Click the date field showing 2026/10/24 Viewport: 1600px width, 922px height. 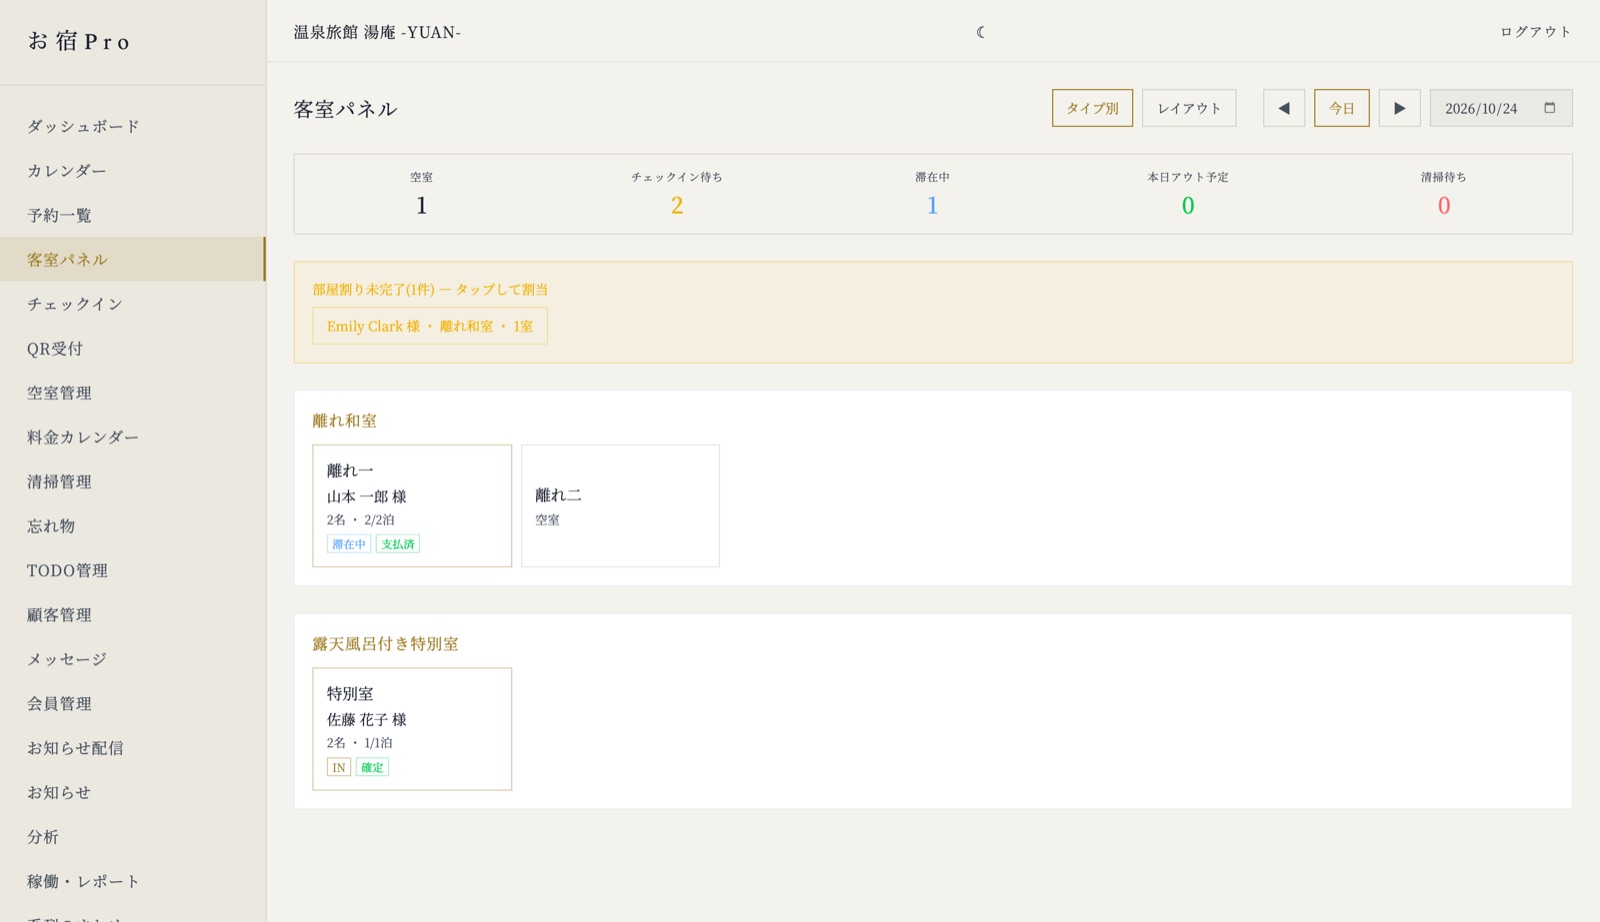[1501, 108]
